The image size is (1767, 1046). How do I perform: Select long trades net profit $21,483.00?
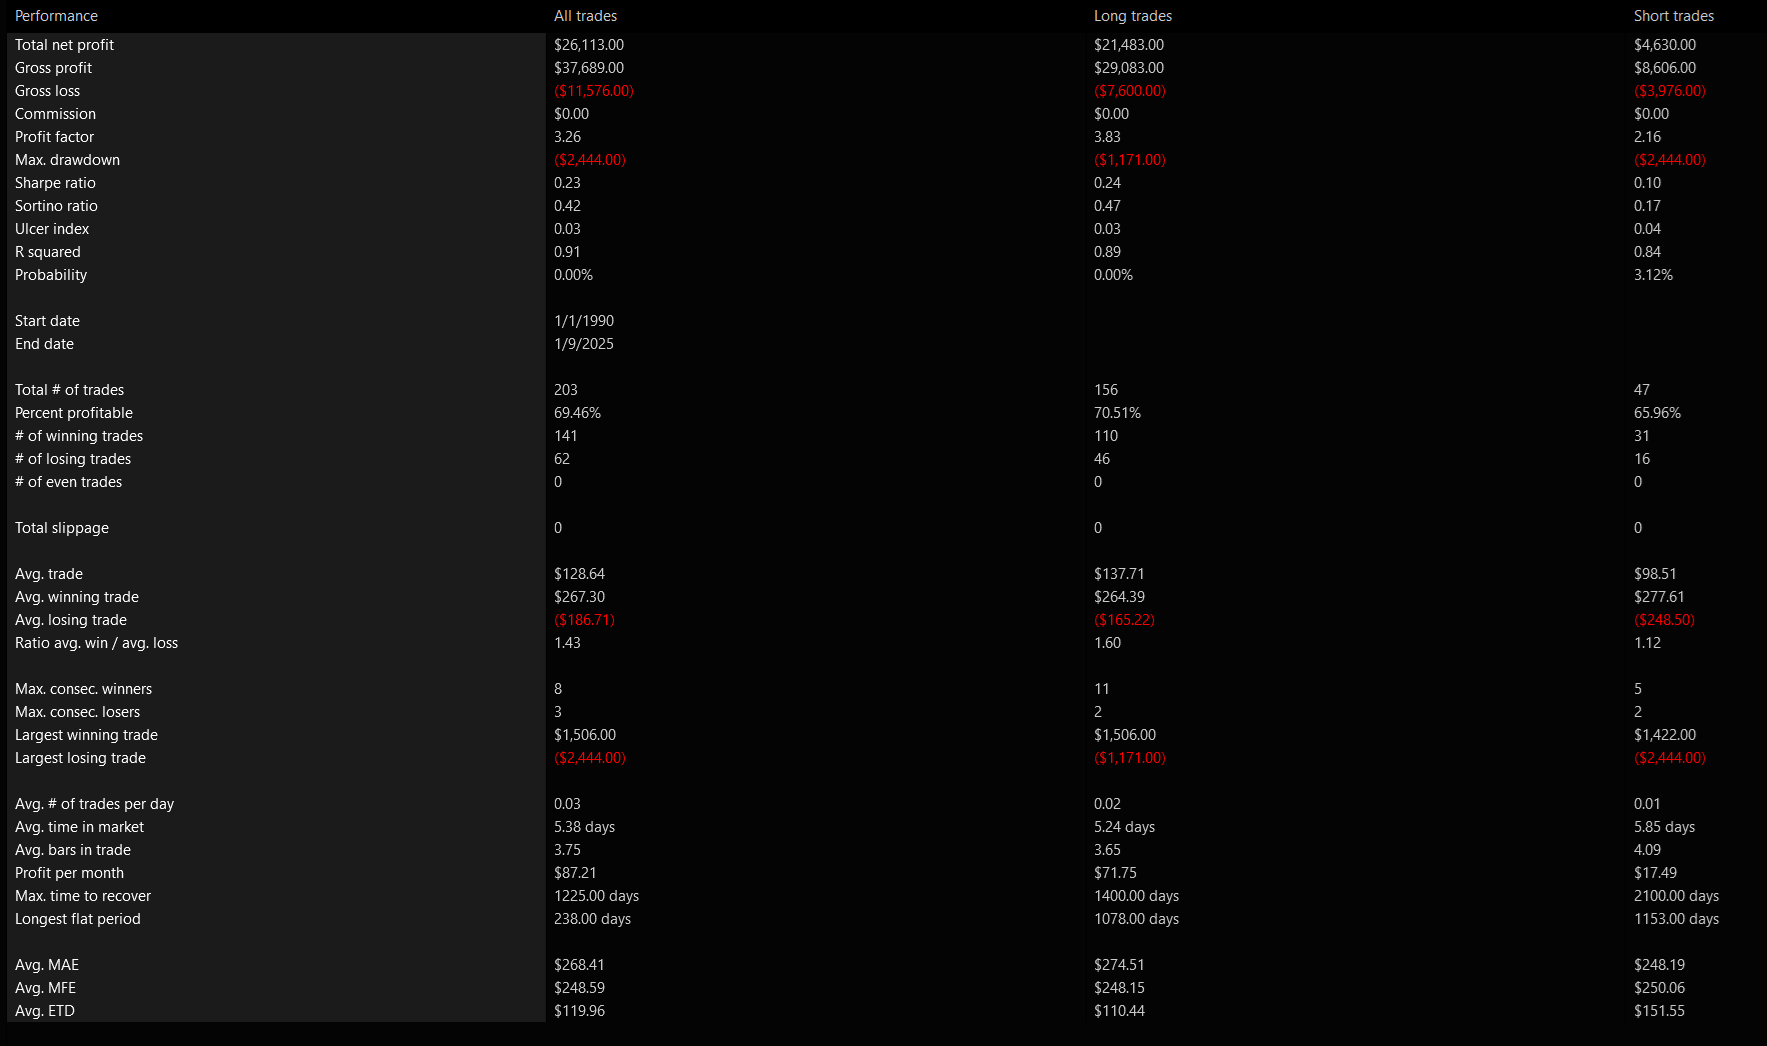tap(1128, 45)
